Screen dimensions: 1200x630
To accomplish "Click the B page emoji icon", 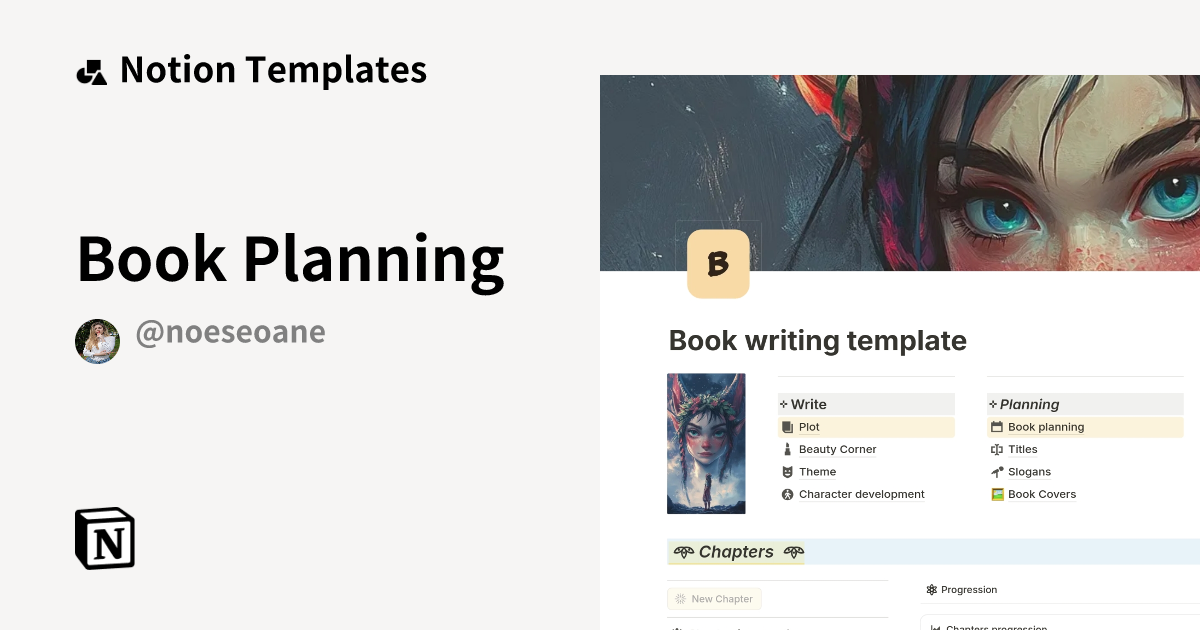I will [718, 263].
